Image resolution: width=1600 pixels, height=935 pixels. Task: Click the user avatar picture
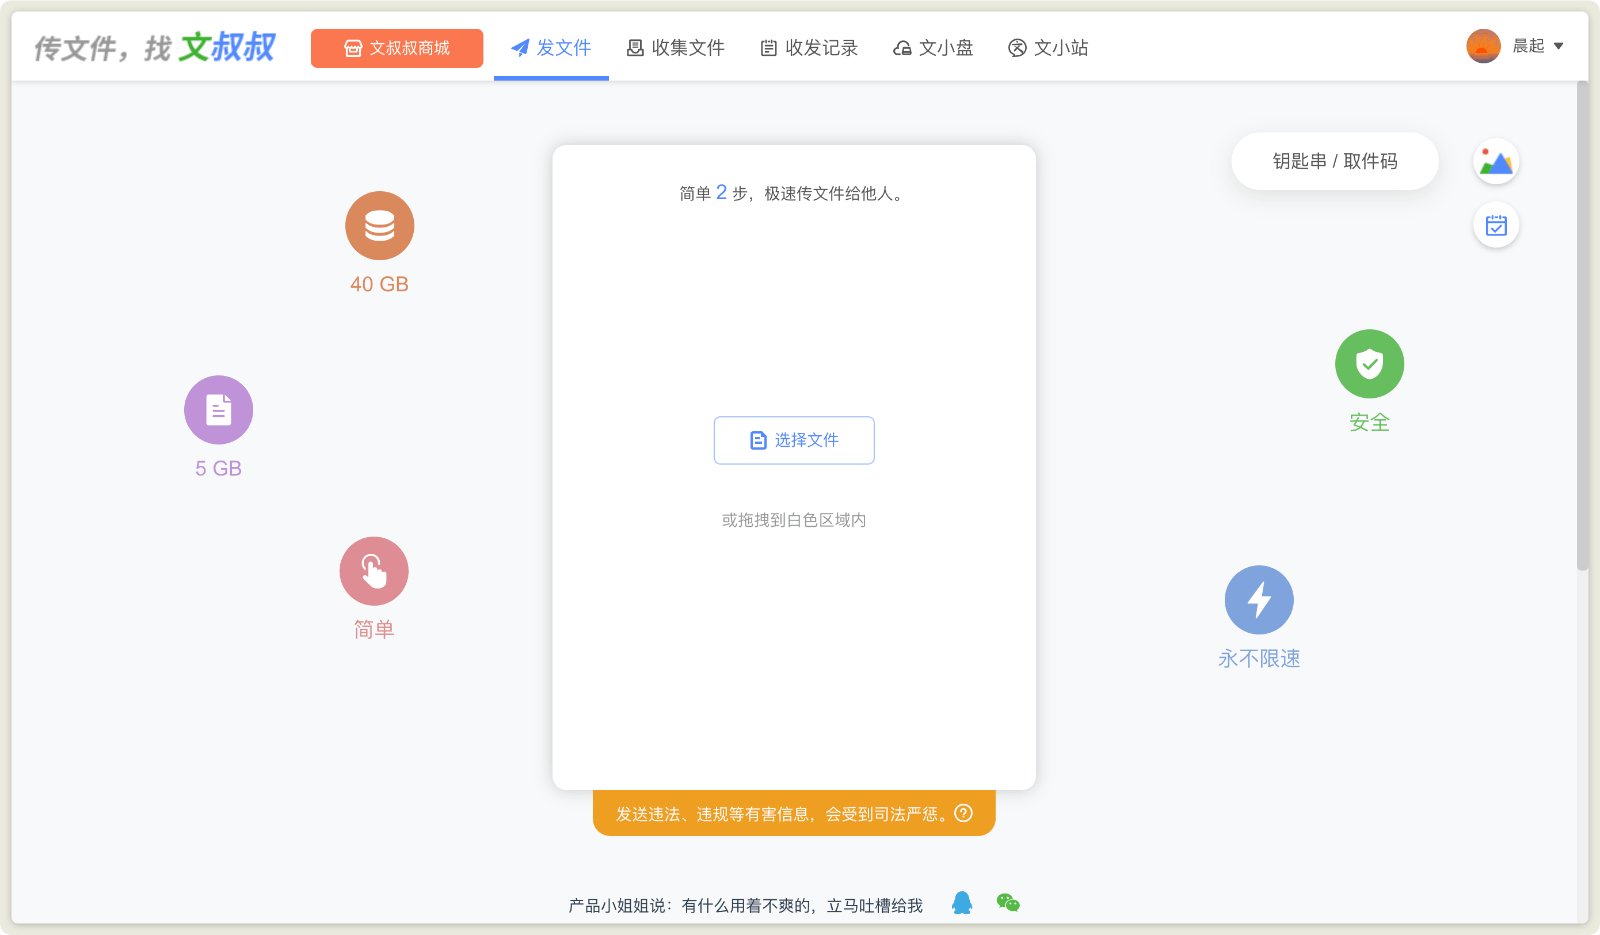1483,46
